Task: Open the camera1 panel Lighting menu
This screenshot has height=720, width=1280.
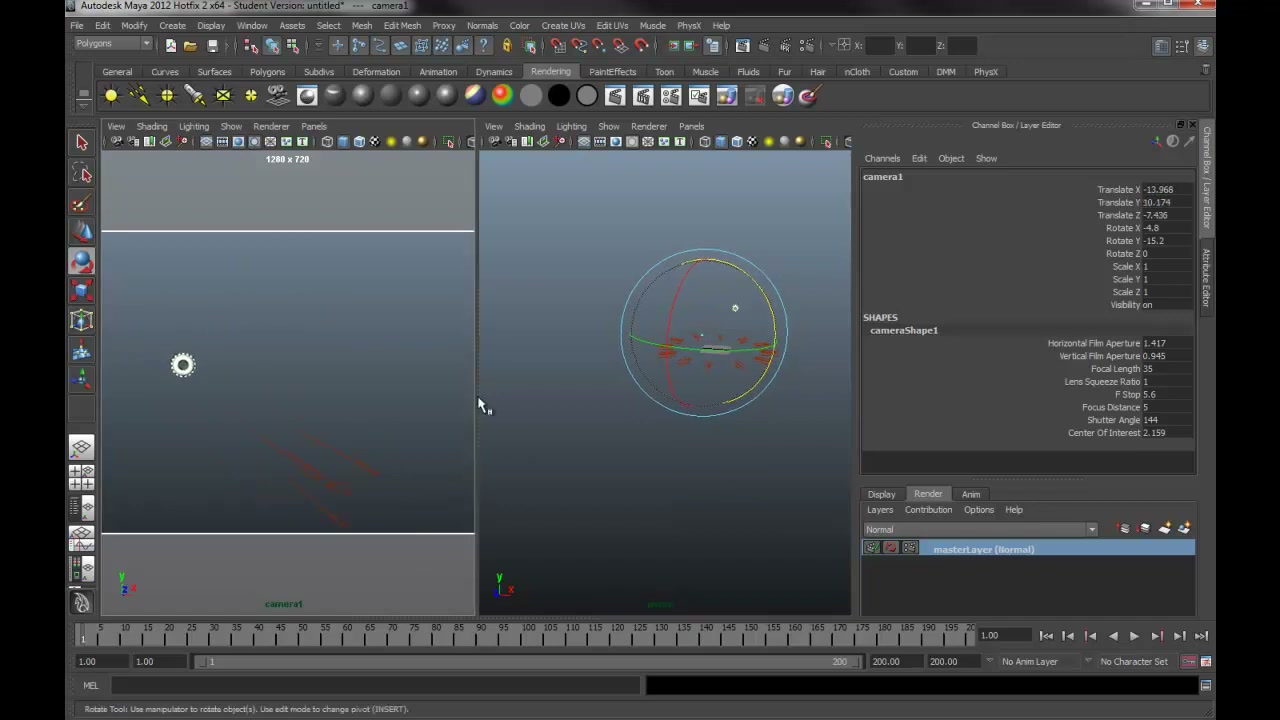Action: pyautogui.click(x=194, y=127)
